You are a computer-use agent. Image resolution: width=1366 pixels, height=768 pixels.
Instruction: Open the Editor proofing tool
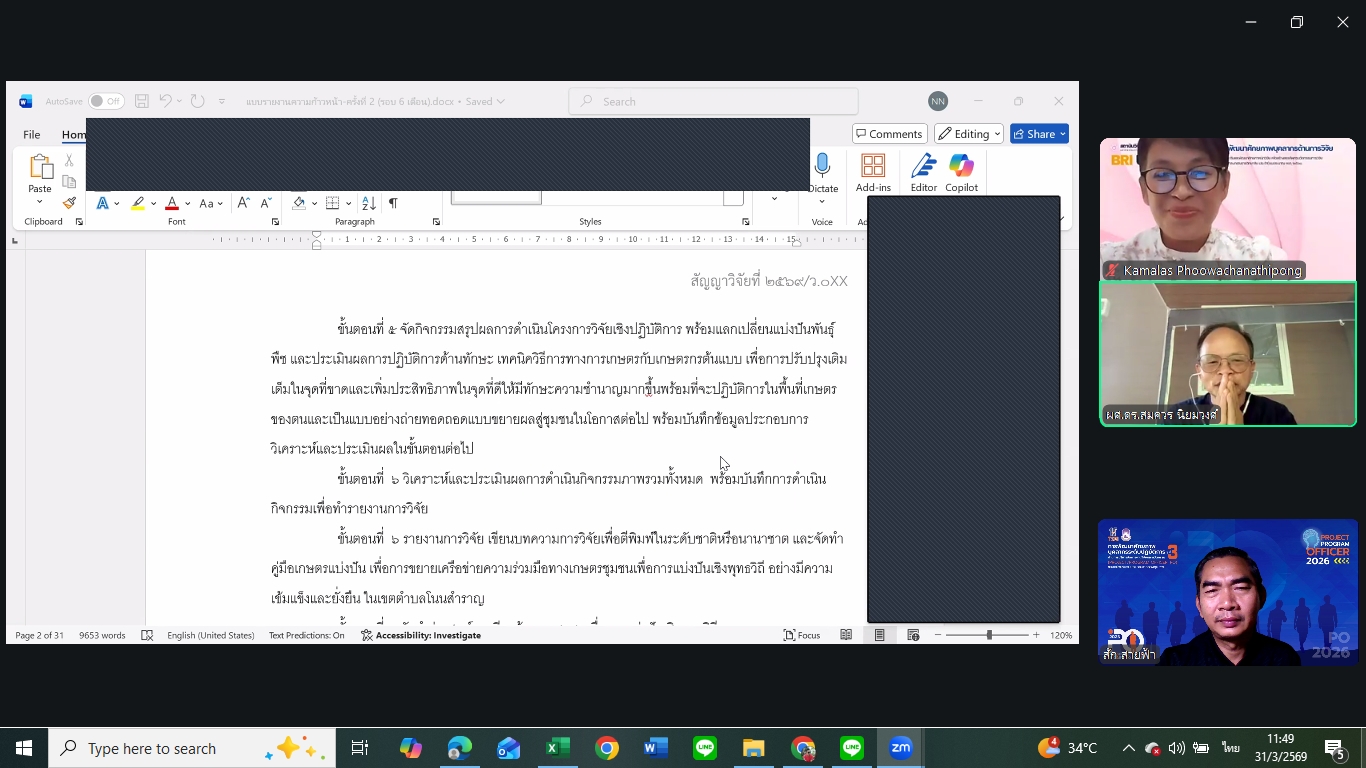pos(923,172)
